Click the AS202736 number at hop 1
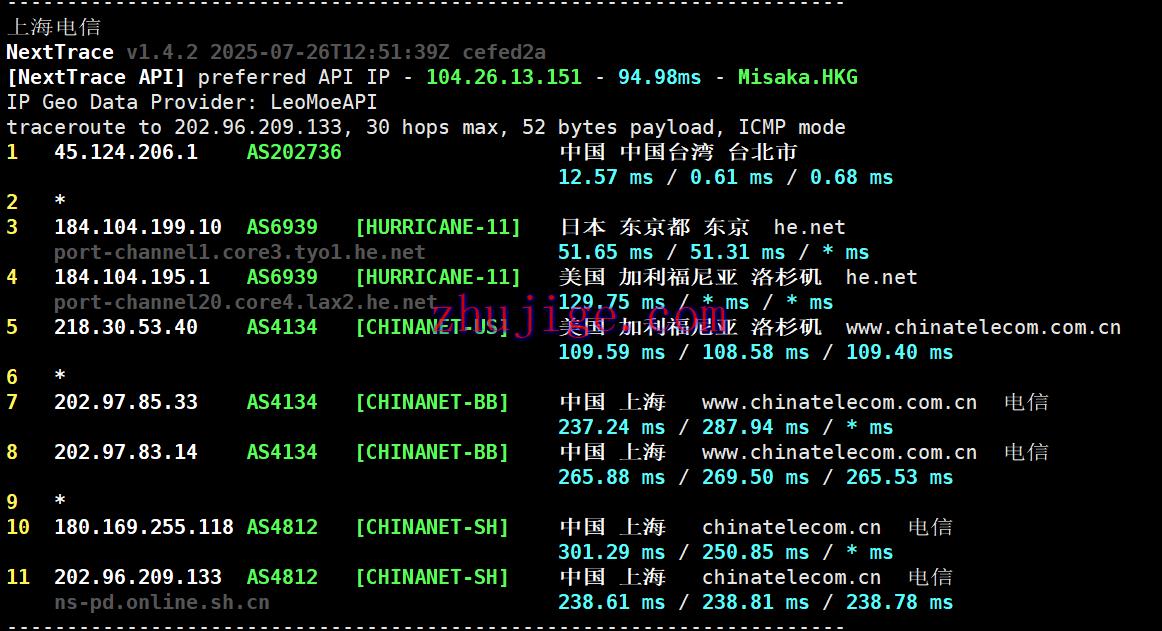The width and height of the screenshot is (1162, 631). tap(294, 152)
